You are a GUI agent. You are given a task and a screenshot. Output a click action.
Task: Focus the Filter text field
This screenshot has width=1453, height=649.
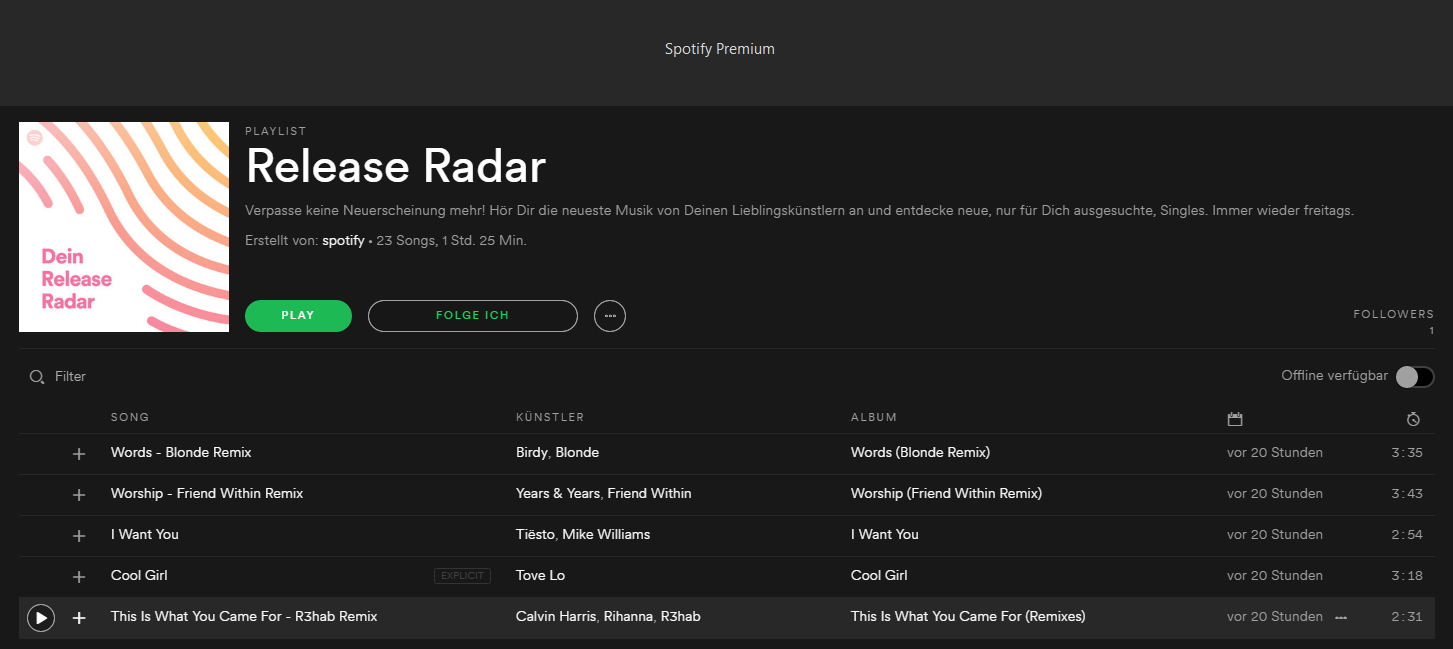point(71,377)
